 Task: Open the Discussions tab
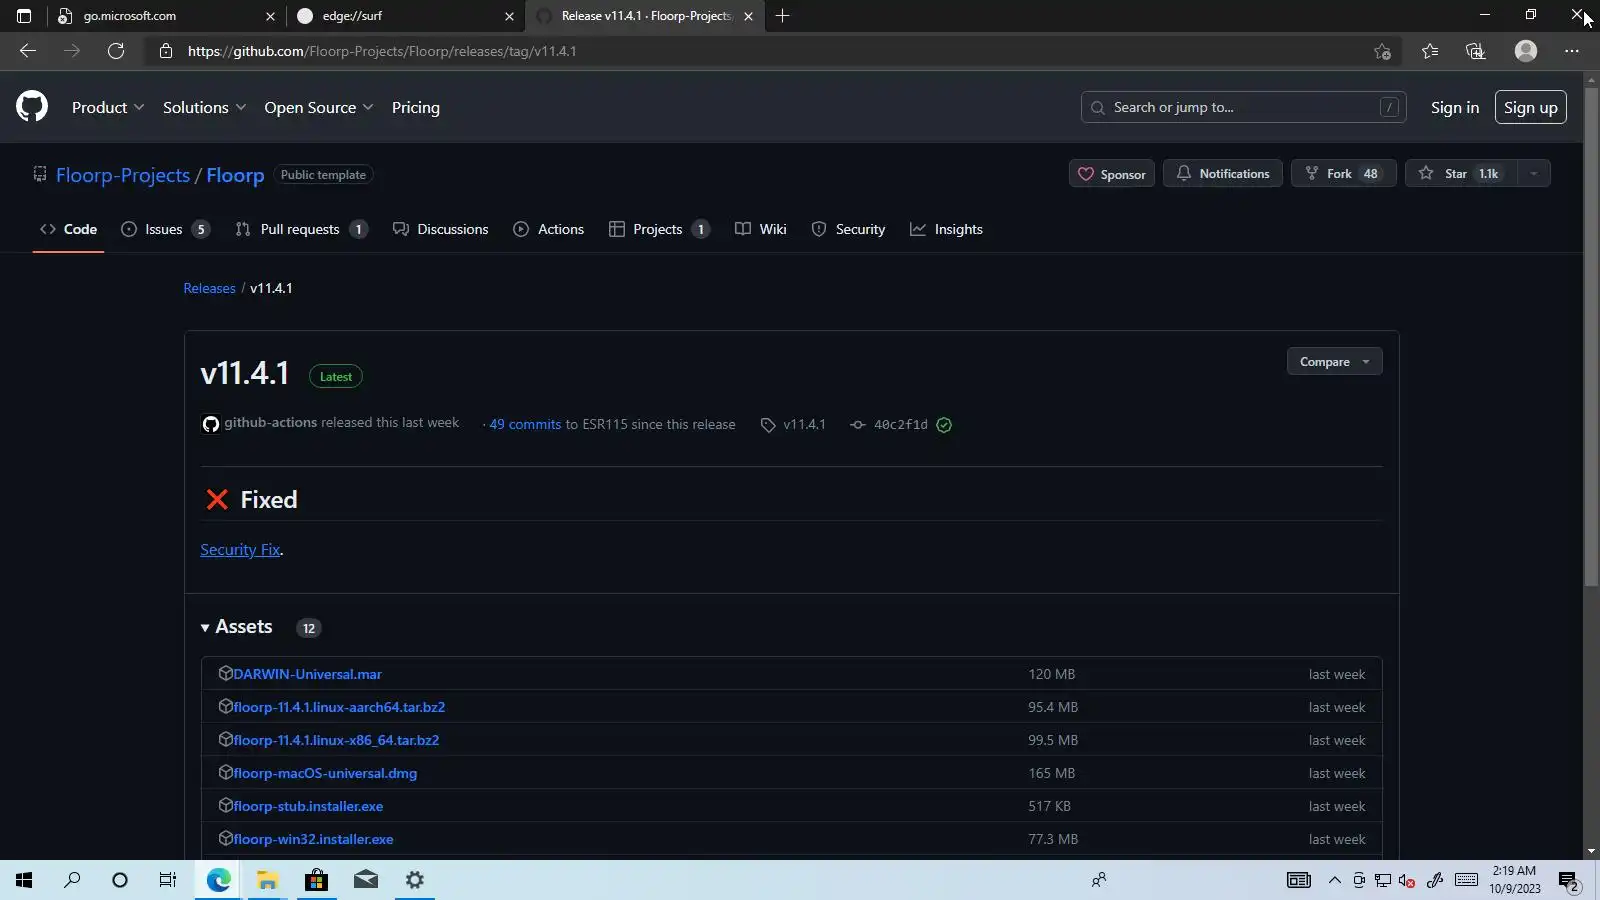click(441, 229)
